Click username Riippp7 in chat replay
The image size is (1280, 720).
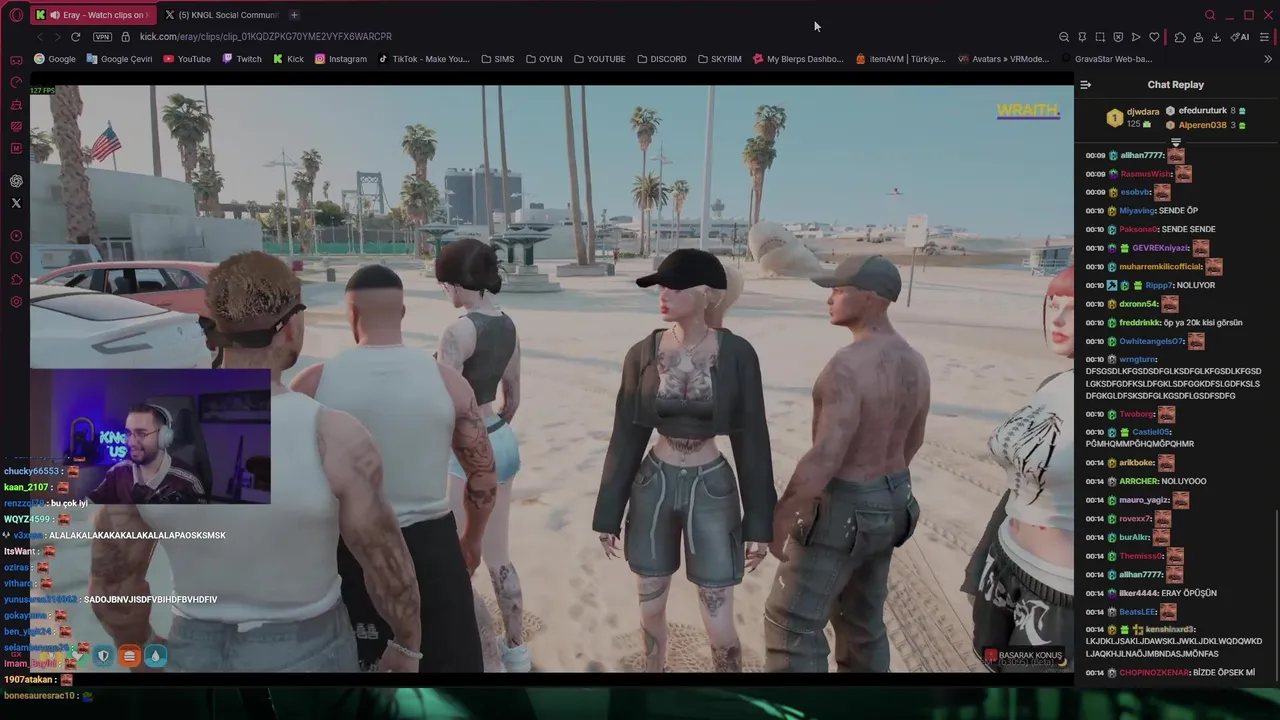(x=1159, y=286)
